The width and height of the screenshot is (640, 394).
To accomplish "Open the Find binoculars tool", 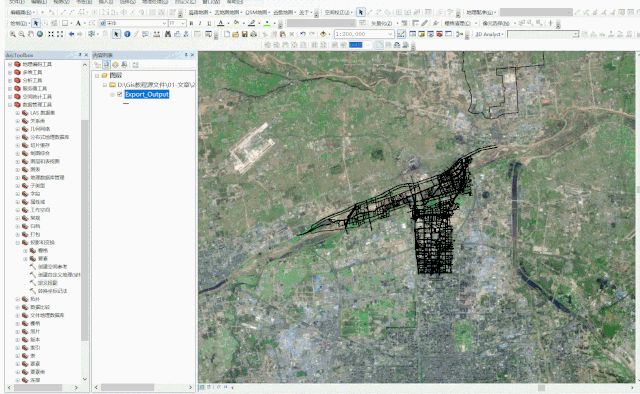I will (168, 34).
